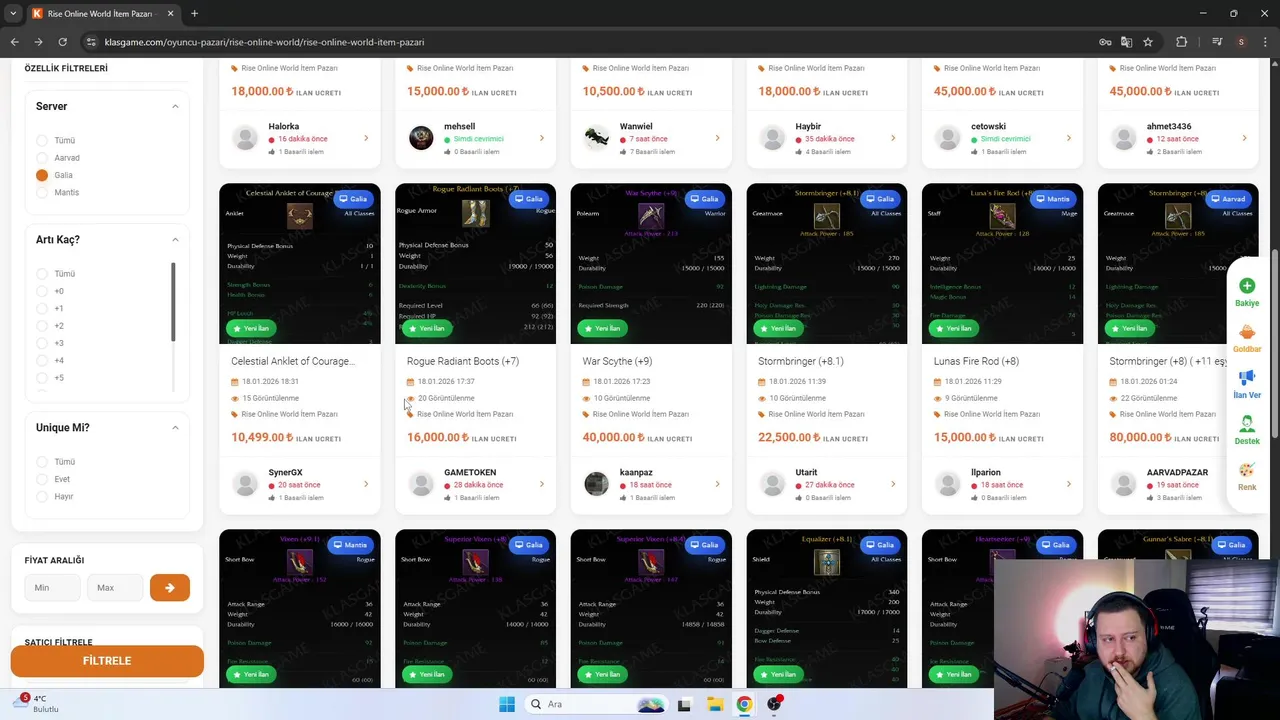Select Evet under Unique Mi filter
The height and width of the screenshot is (720, 1280).
[x=42, y=479]
